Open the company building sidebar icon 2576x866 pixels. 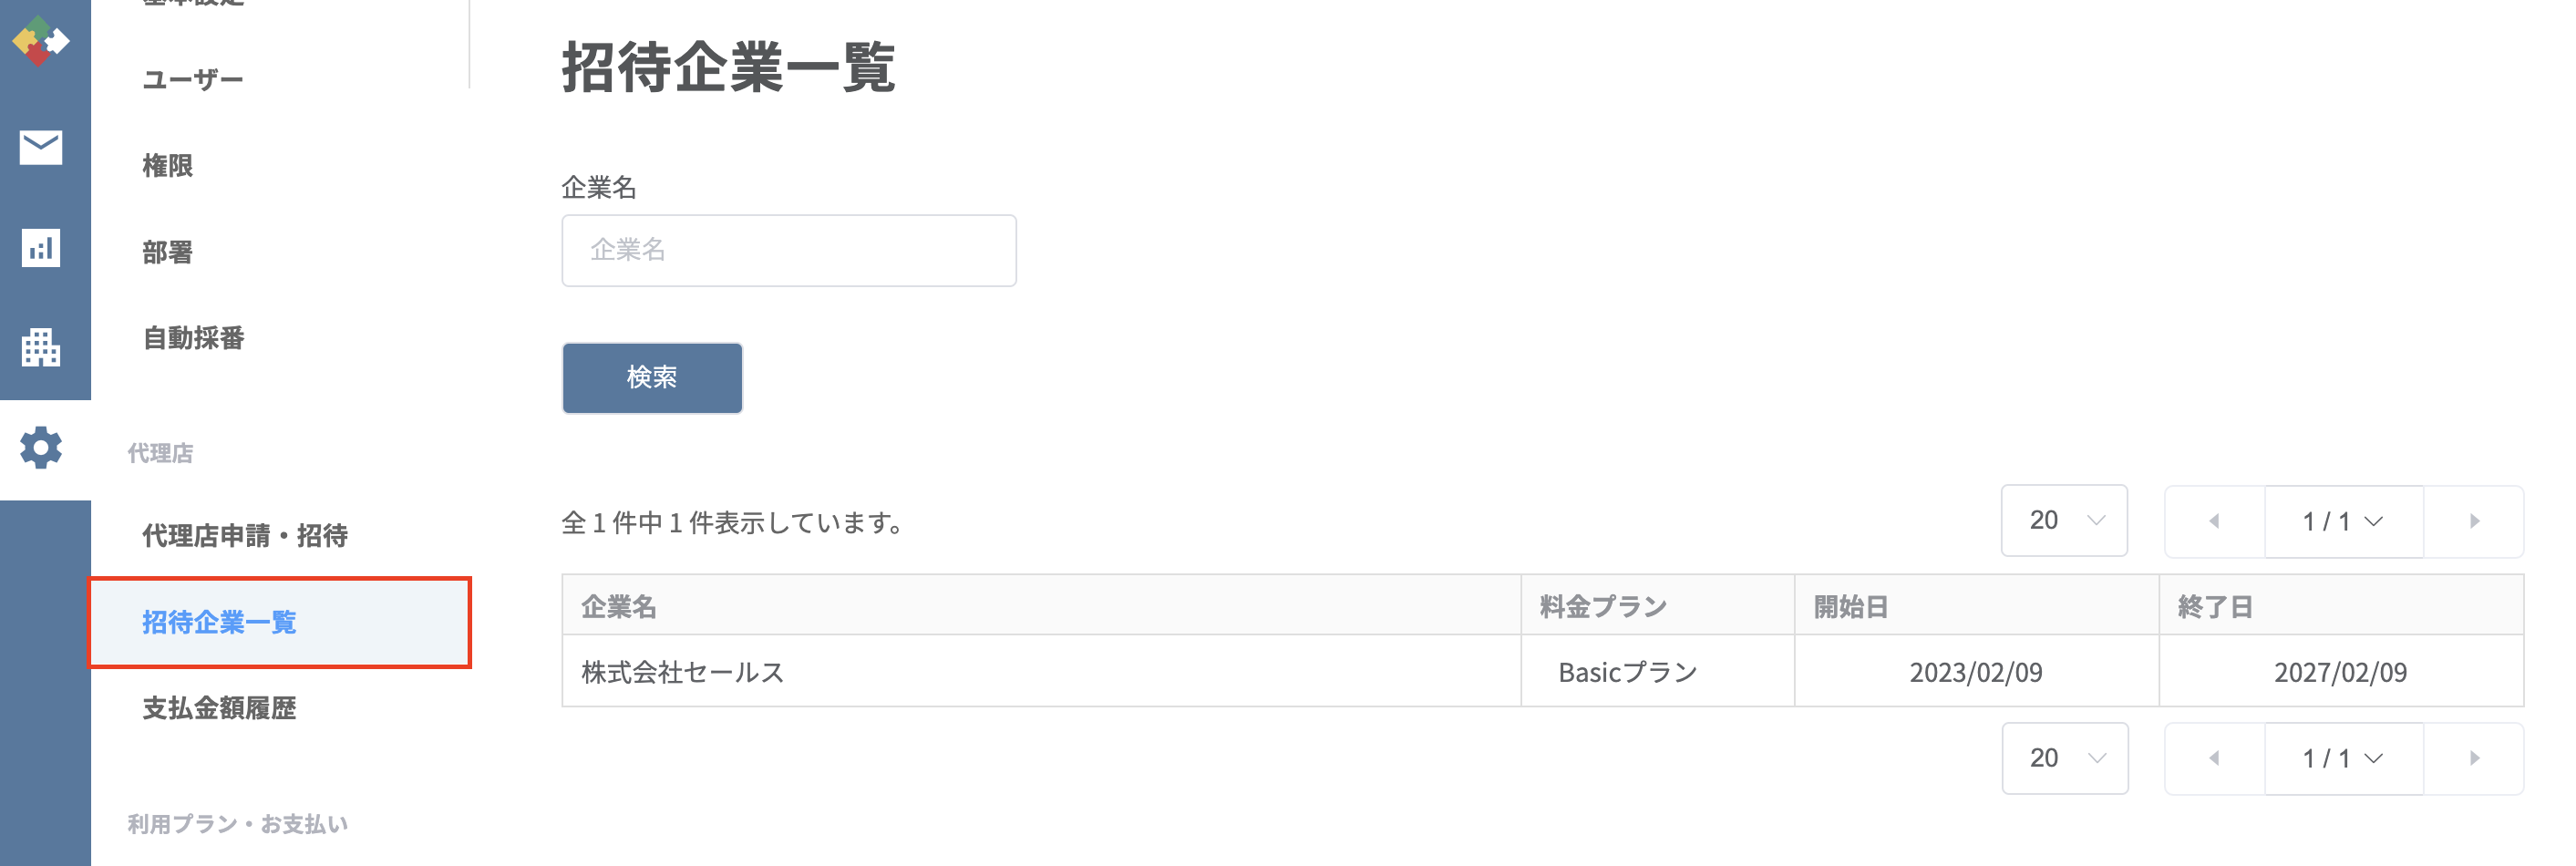click(x=41, y=347)
